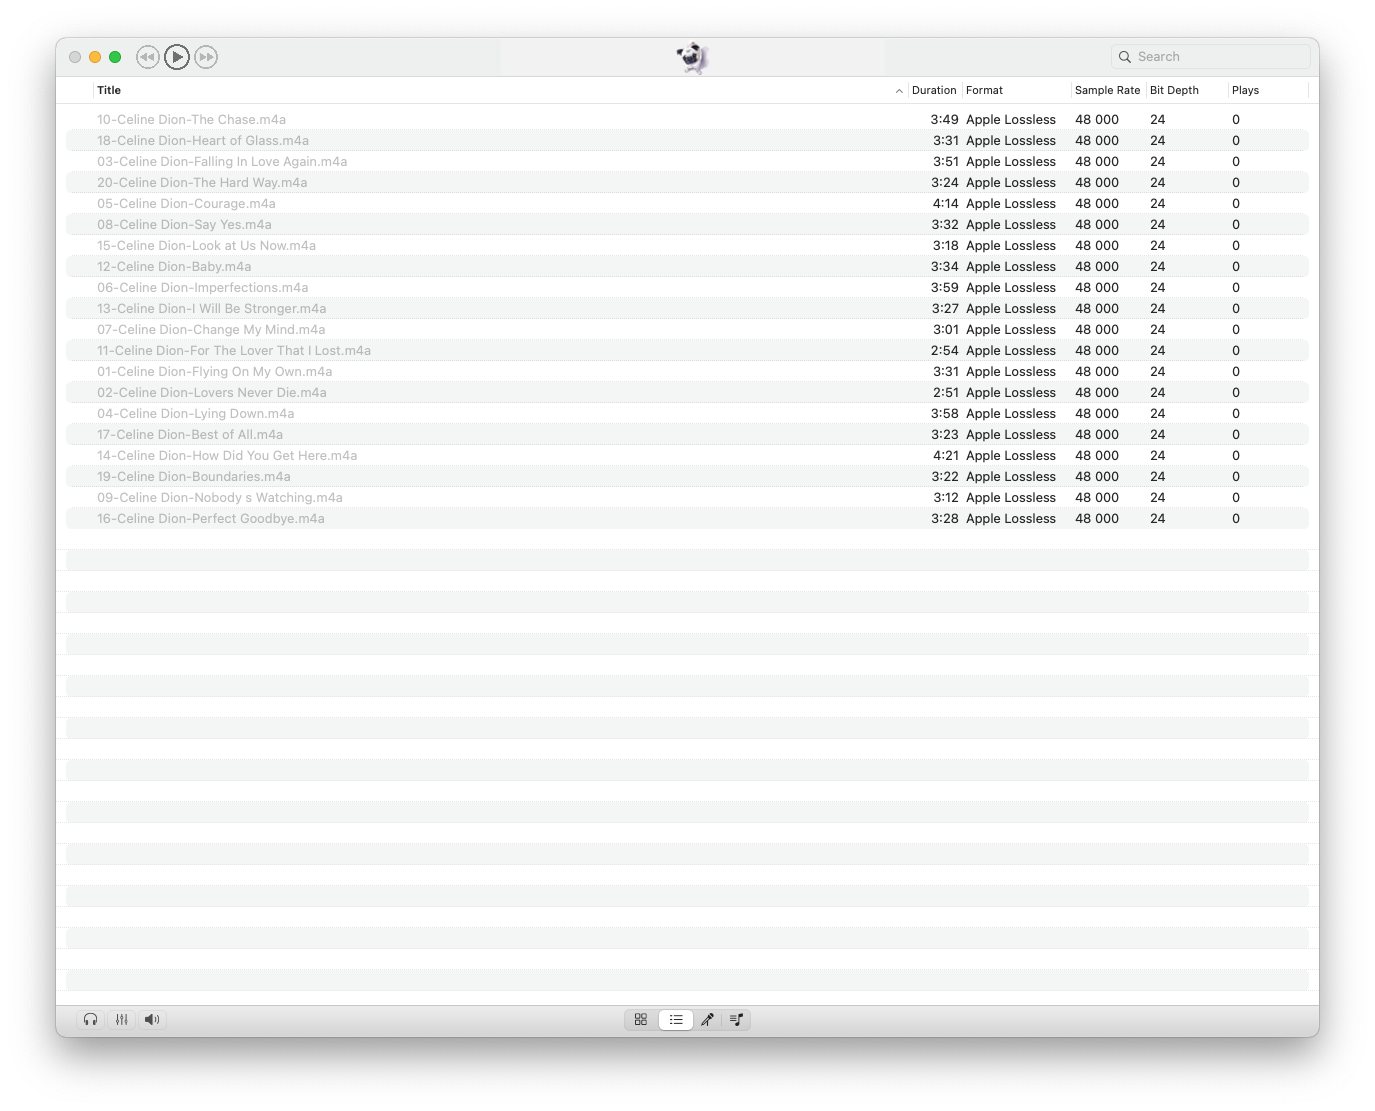Image resolution: width=1375 pixels, height=1111 pixels.
Task: Switch to list view
Action: click(676, 1020)
